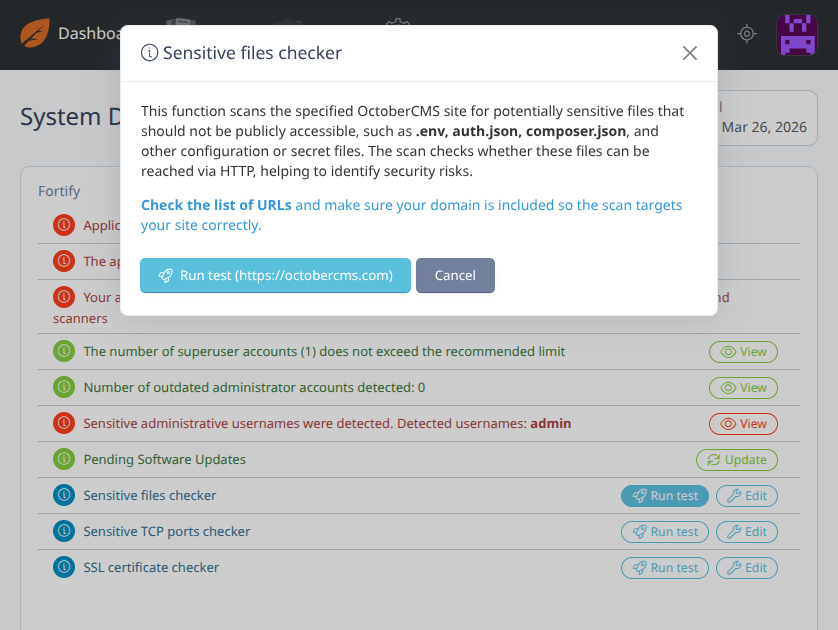This screenshot has width=838, height=630.
Task: Click the blue Sensitive TCP ports status icon
Action: (x=64, y=532)
